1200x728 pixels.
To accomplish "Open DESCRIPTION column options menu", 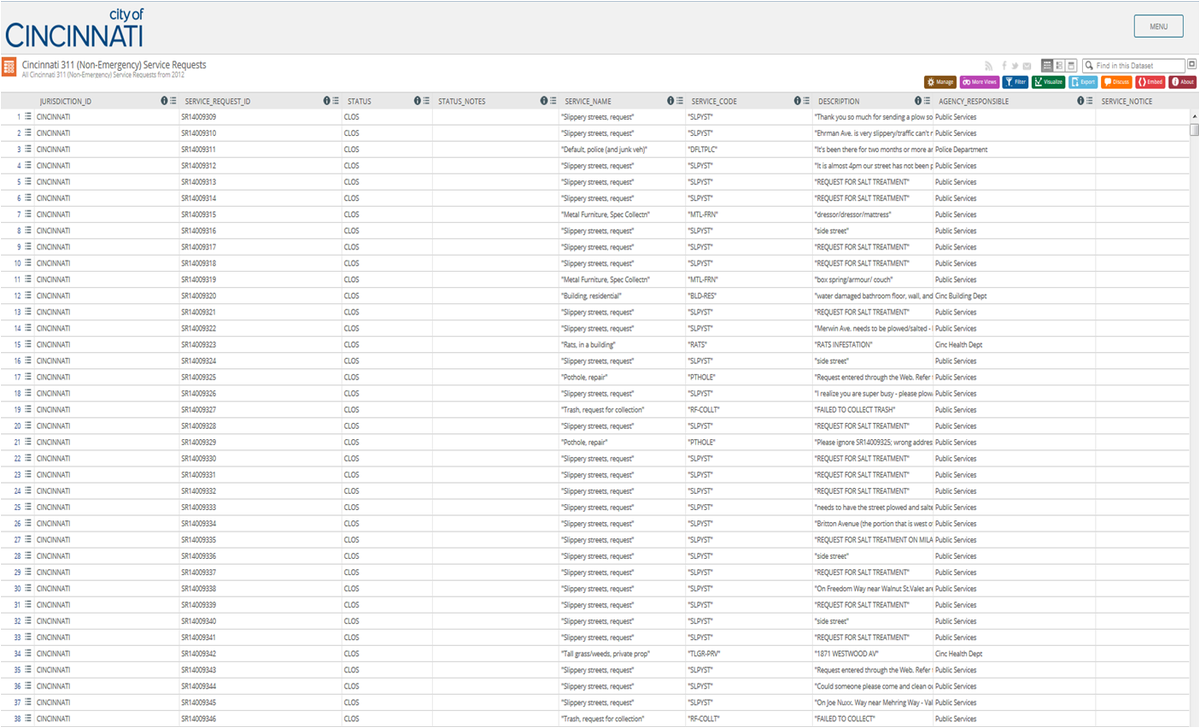I will pos(926,101).
